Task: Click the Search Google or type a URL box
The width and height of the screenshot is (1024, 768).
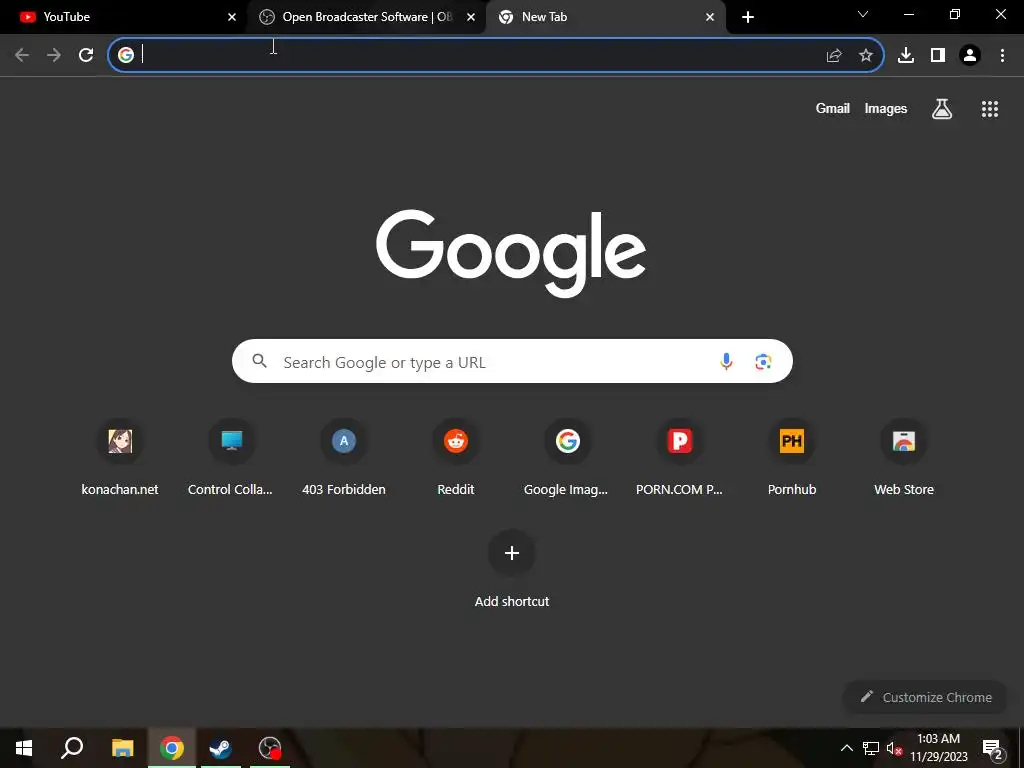Action: (x=512, y=361)
